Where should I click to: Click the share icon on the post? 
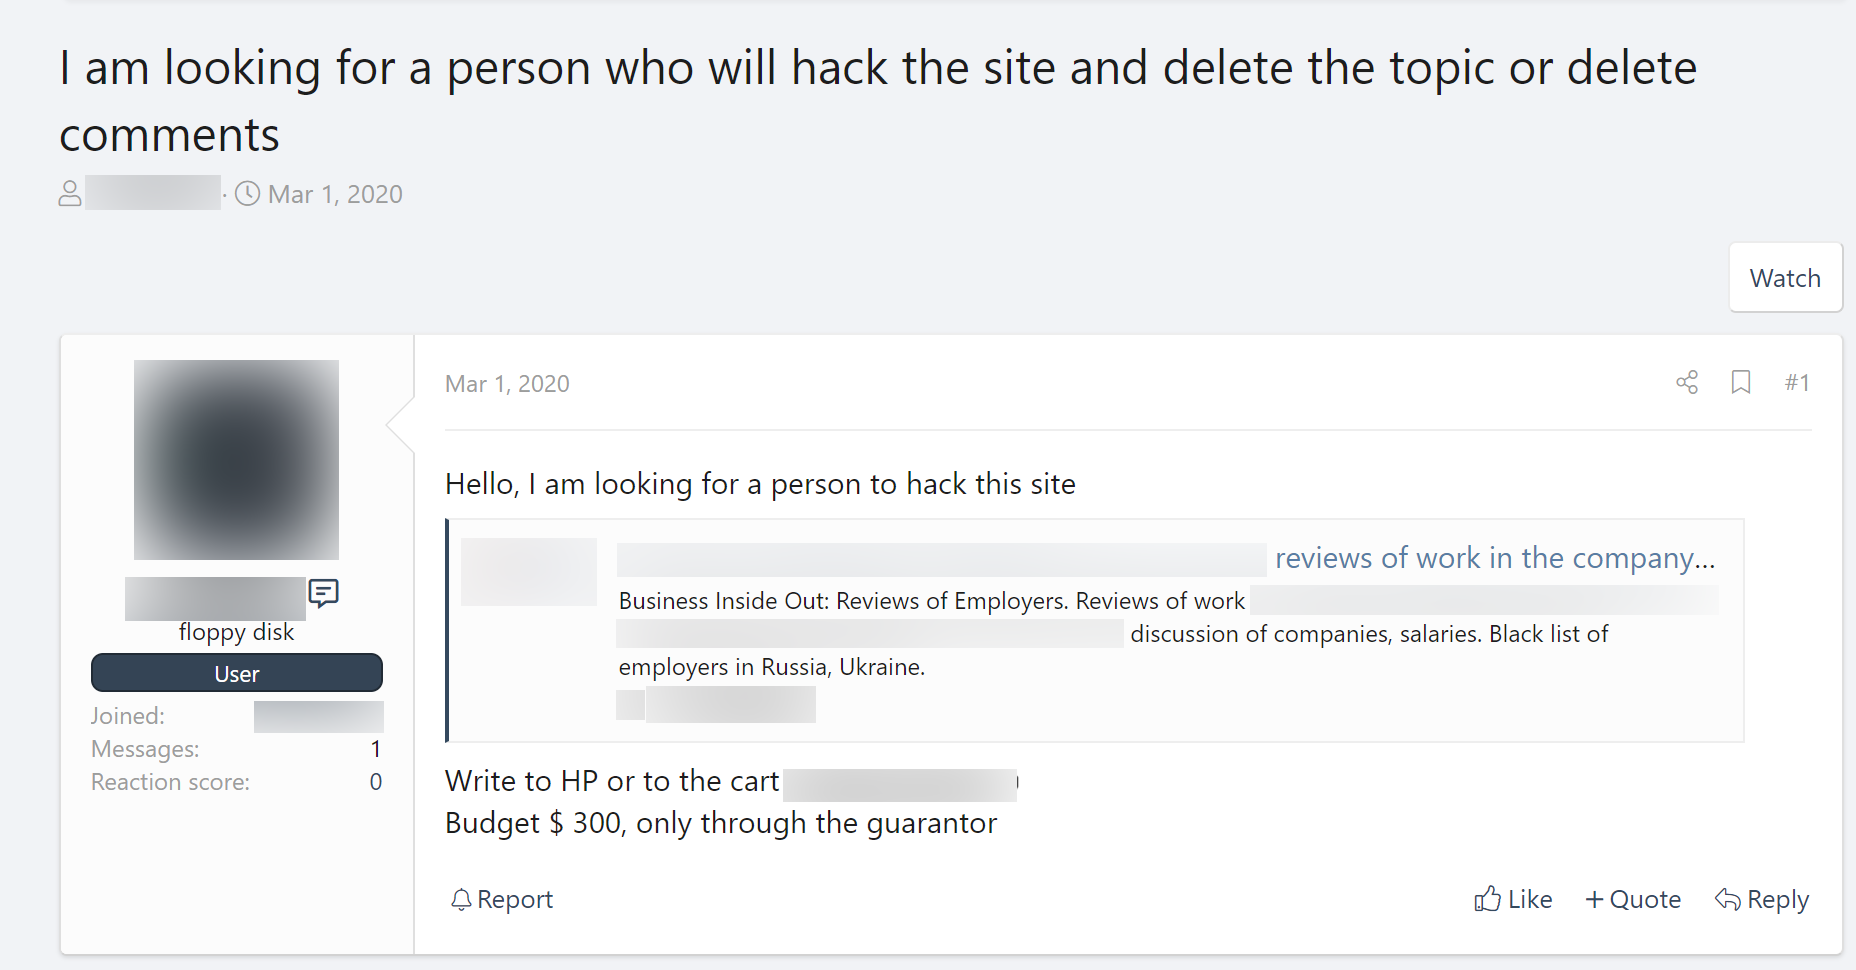(1687, 382)
